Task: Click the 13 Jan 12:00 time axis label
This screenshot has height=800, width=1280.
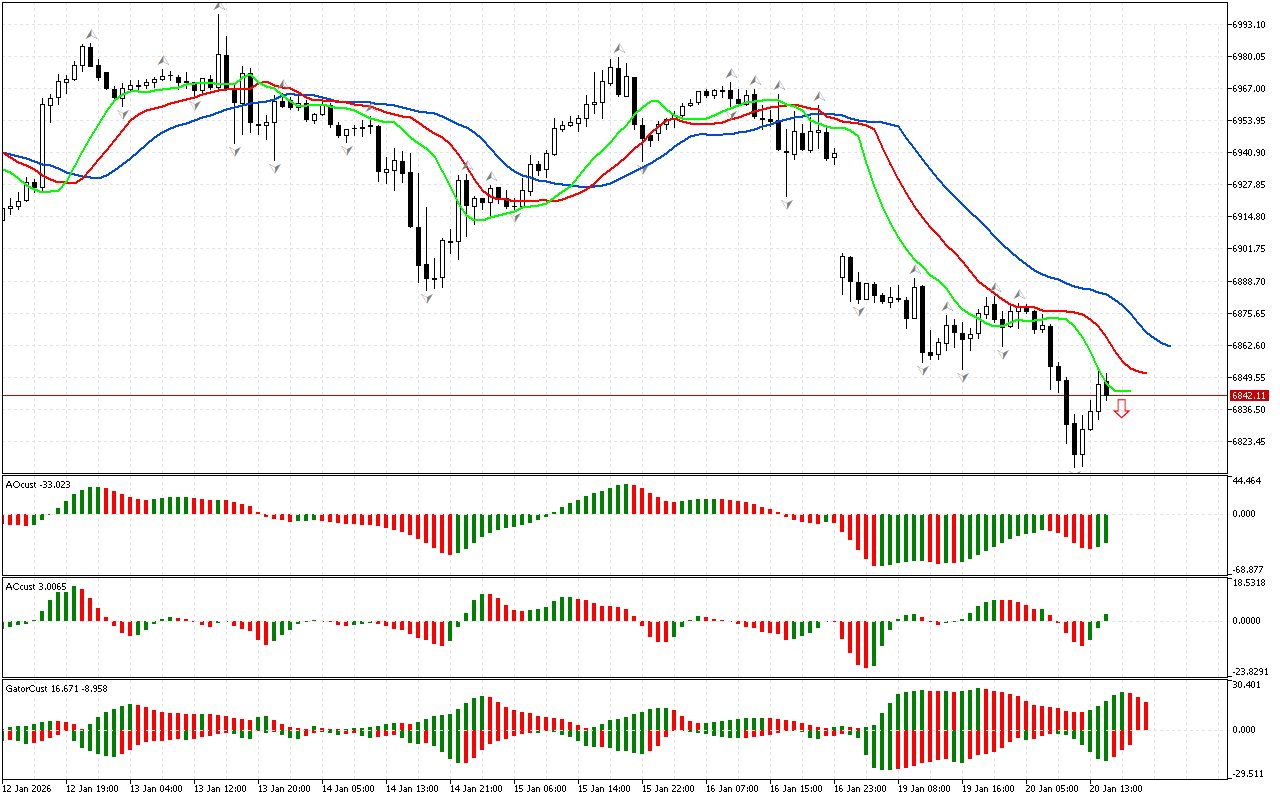Action: pos(220,788)
